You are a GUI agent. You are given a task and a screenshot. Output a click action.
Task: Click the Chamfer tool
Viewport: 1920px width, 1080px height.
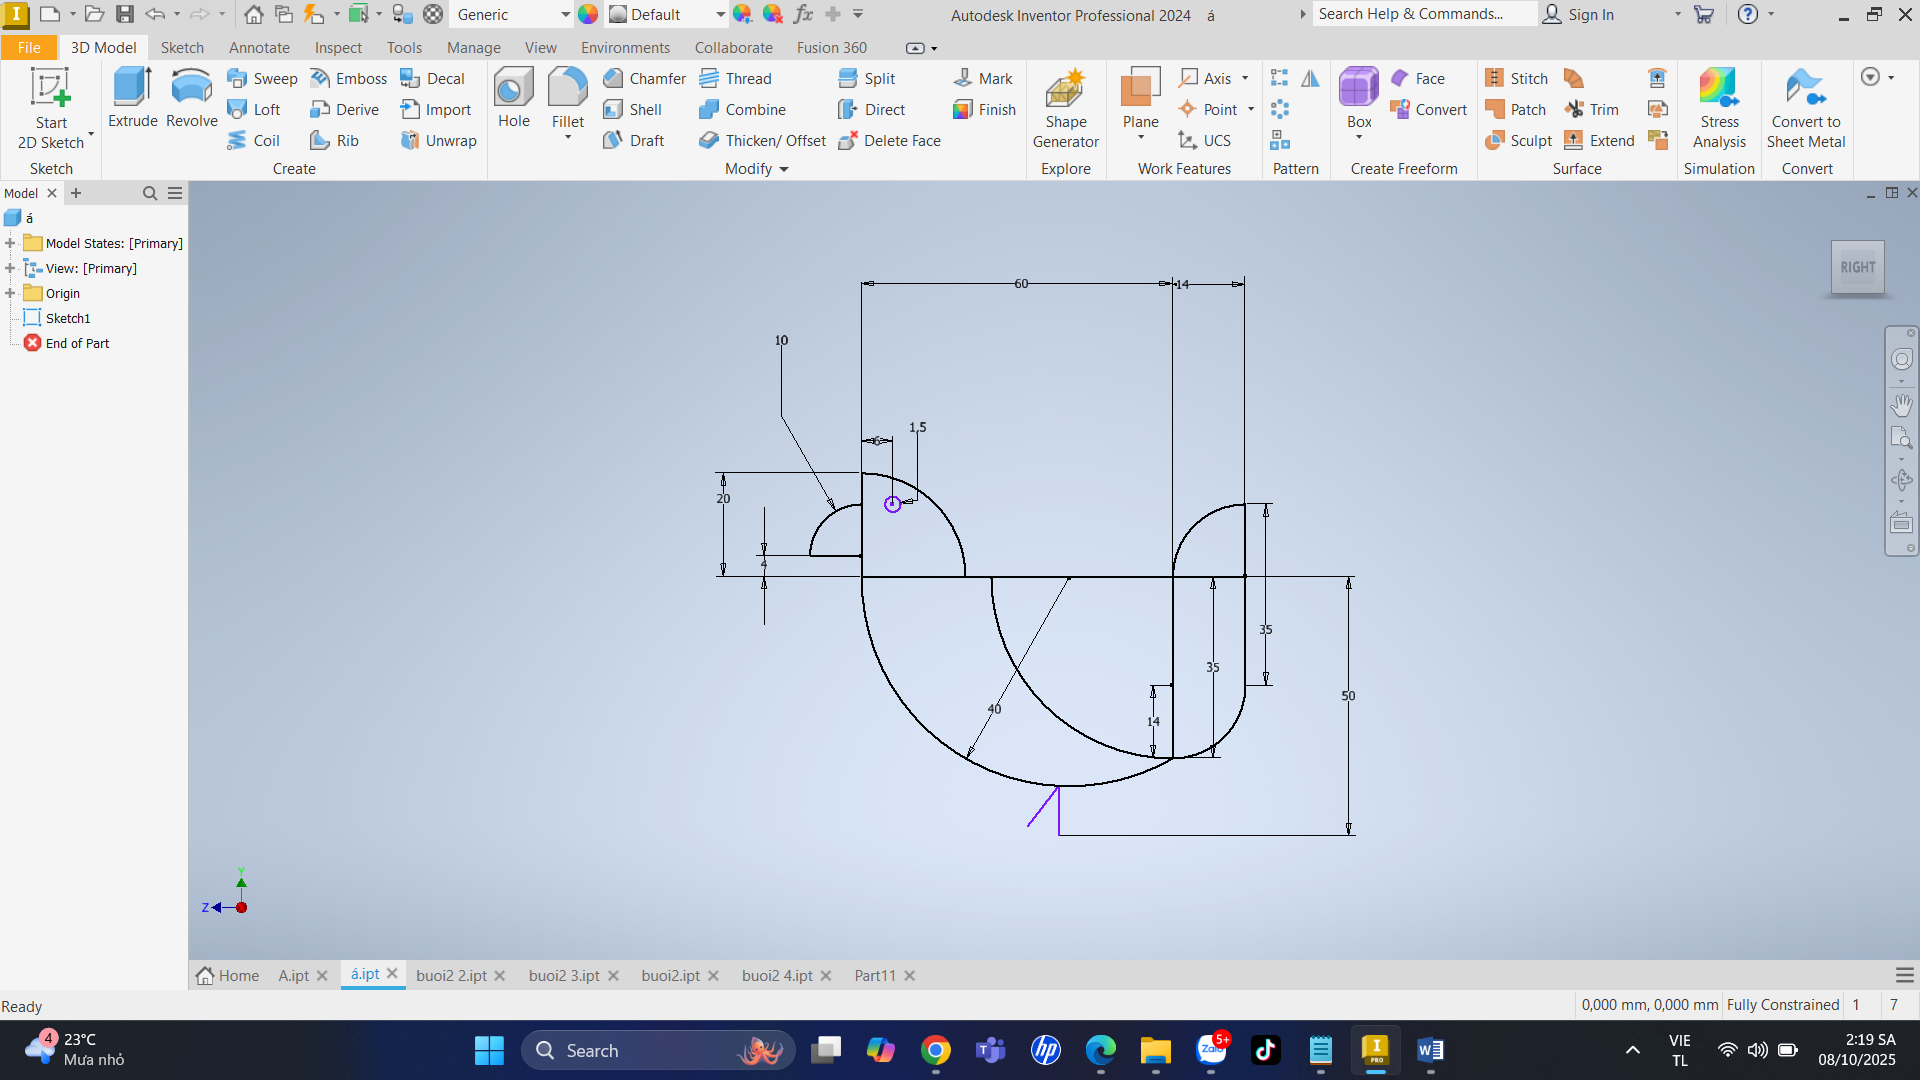point(645,79)
